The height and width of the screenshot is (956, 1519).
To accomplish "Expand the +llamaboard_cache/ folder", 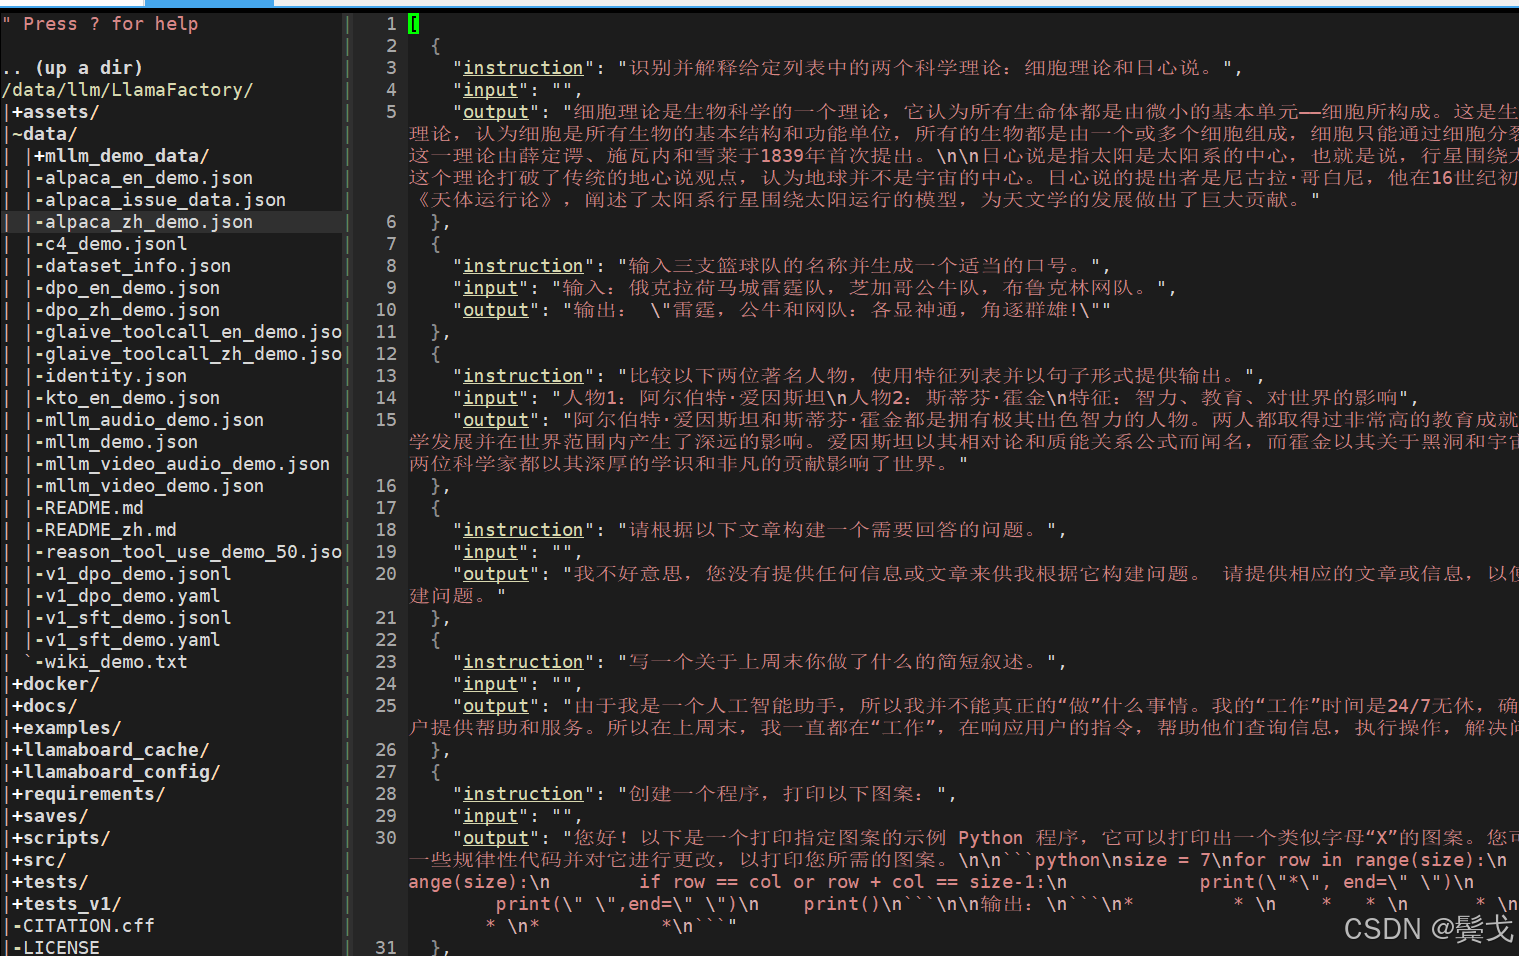I will pyautogui.click(x=111, y=750).
